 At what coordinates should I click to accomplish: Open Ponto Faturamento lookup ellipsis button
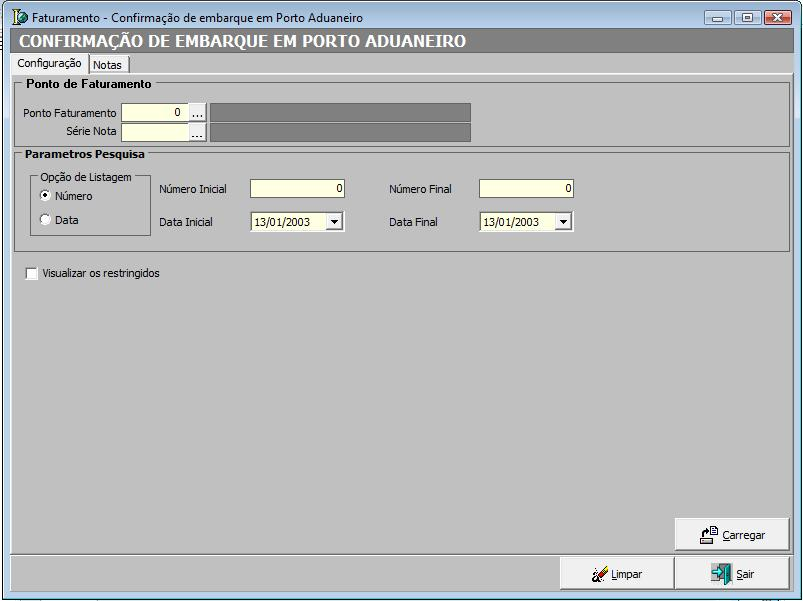[197, 113]
